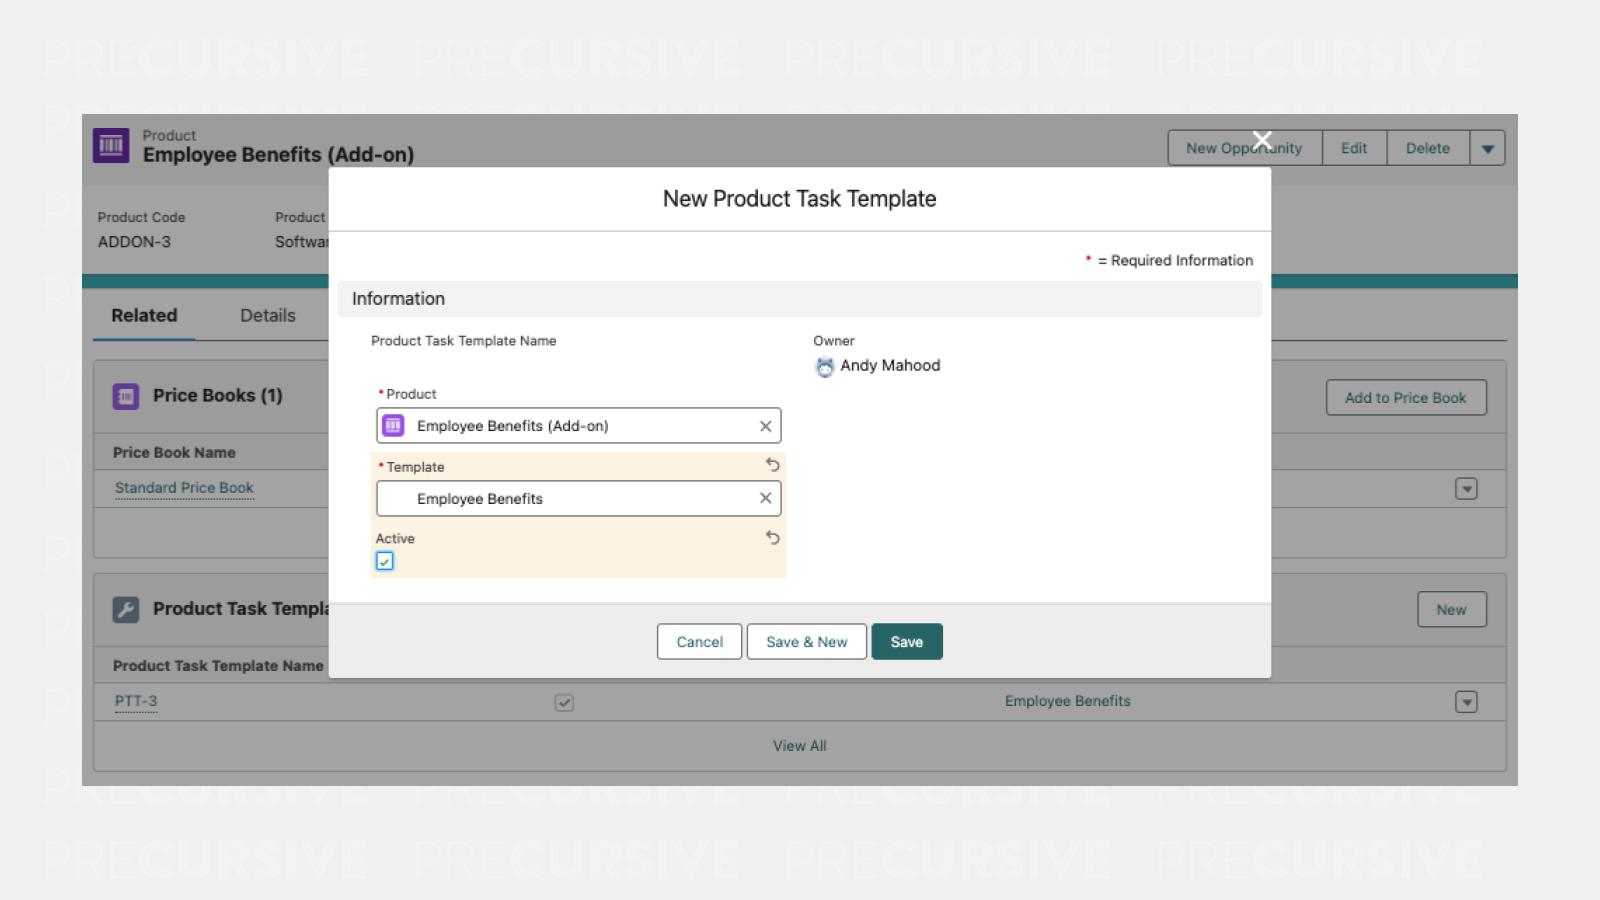This screenshot has width=1600, height=900.
Task: Open the Standard Price Book link
Action: pos(184,488)
